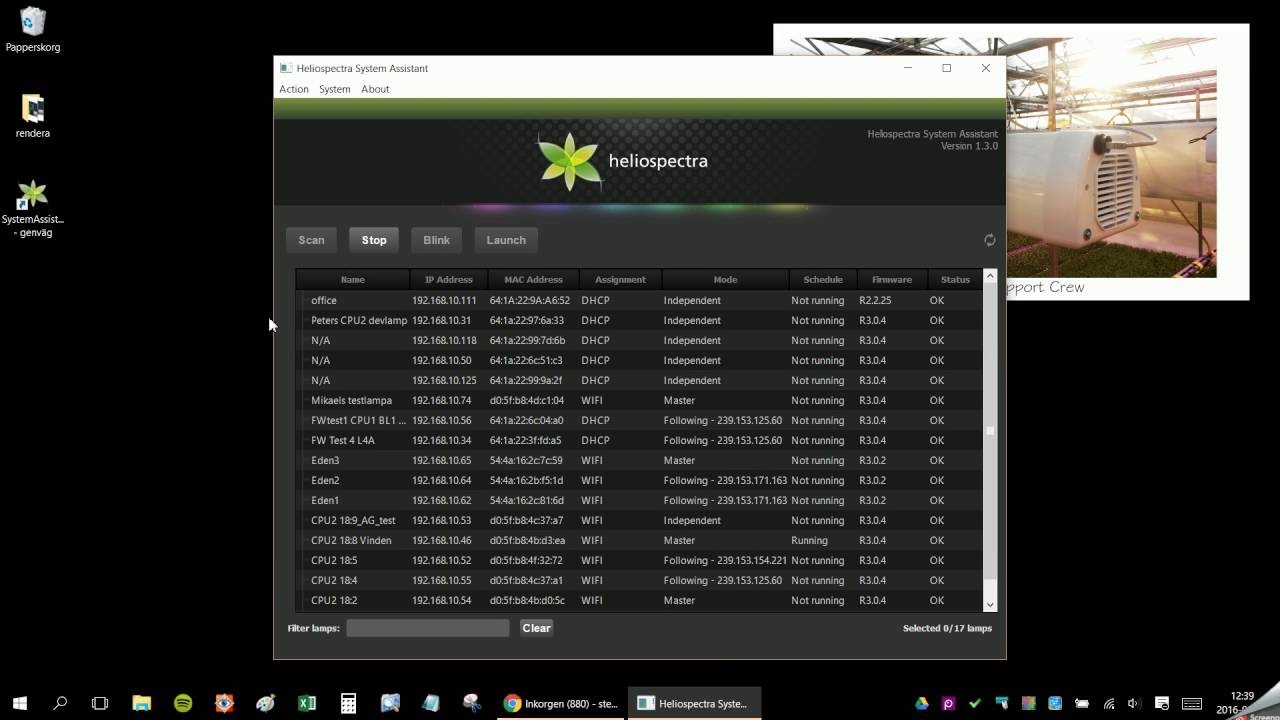Sort by the MAC Address column header
Screen dimensions: 1280x720
tap(533, 280)
